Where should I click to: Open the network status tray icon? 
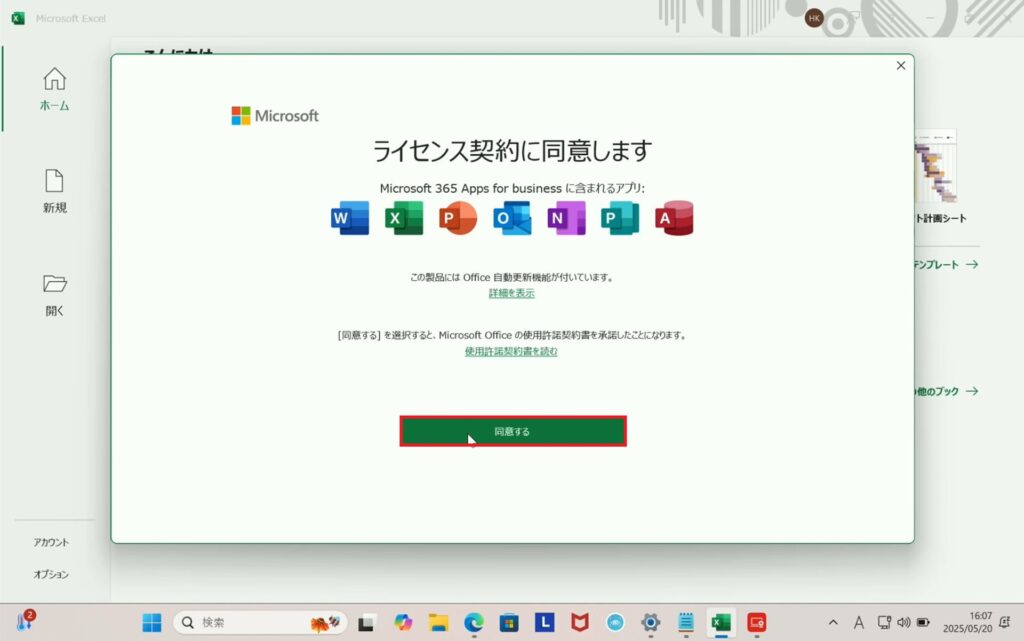point(884,623)
